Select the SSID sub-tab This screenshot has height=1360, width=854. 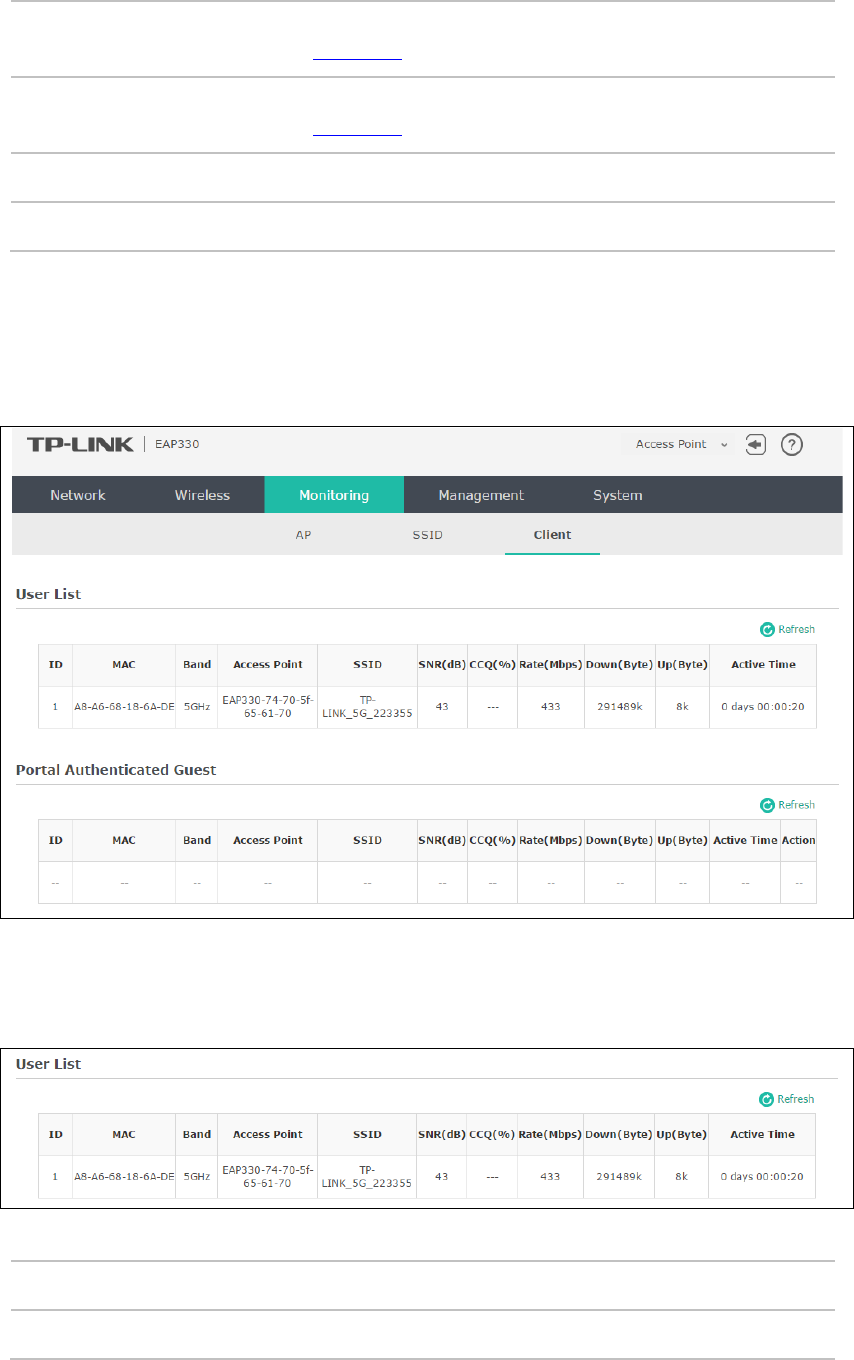point(428,535)
